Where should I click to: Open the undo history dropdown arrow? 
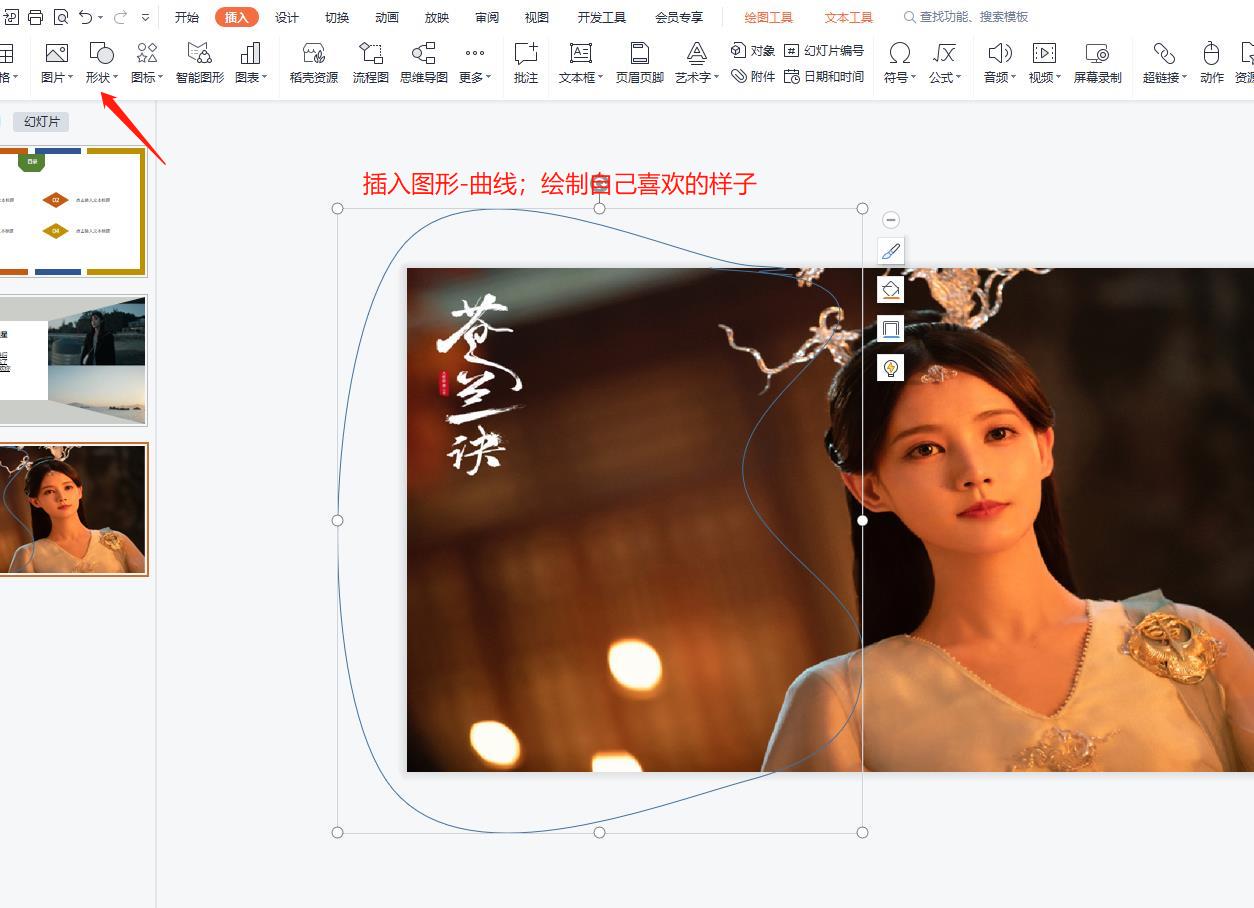tap(101, 18)
